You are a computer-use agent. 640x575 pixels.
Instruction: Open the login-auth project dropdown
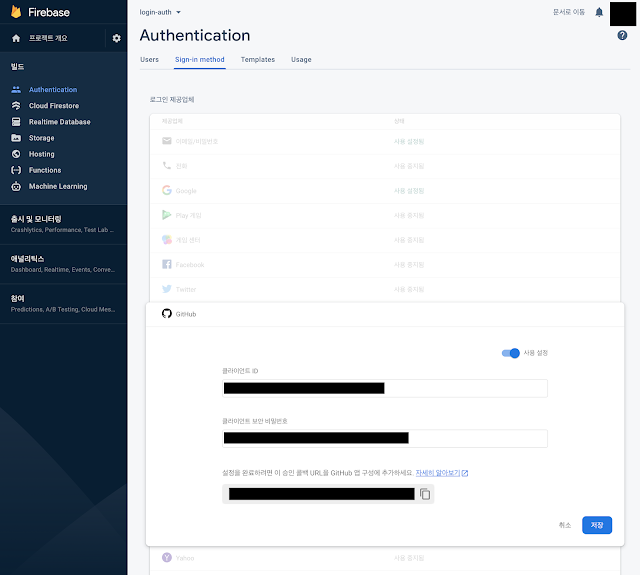point(160,12)
